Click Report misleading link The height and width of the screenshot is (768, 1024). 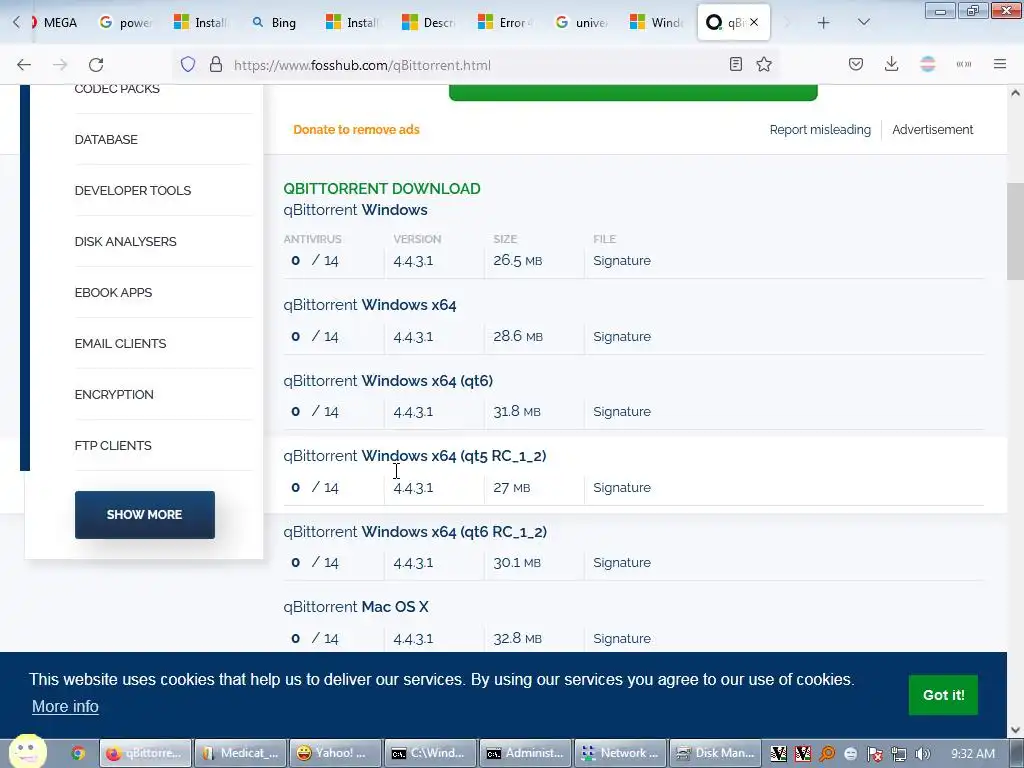820,129
